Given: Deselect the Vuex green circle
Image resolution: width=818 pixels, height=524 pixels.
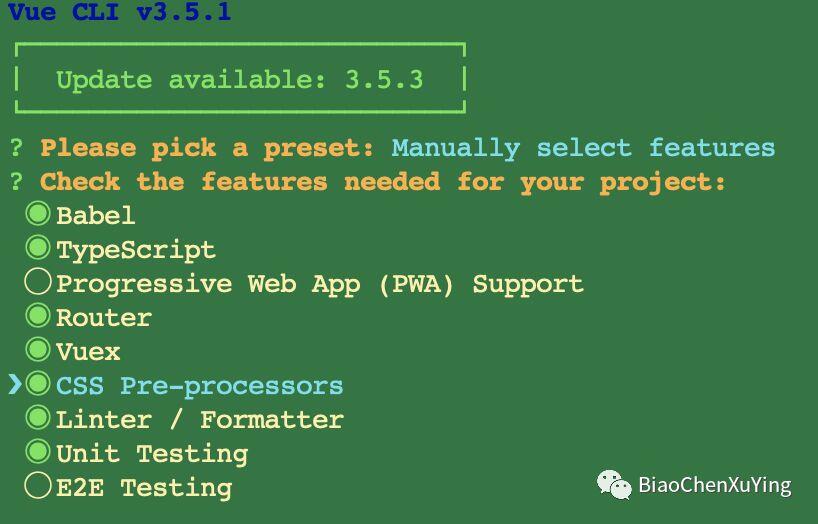Looking at the screenshot, I should click(x=38, y=350).
